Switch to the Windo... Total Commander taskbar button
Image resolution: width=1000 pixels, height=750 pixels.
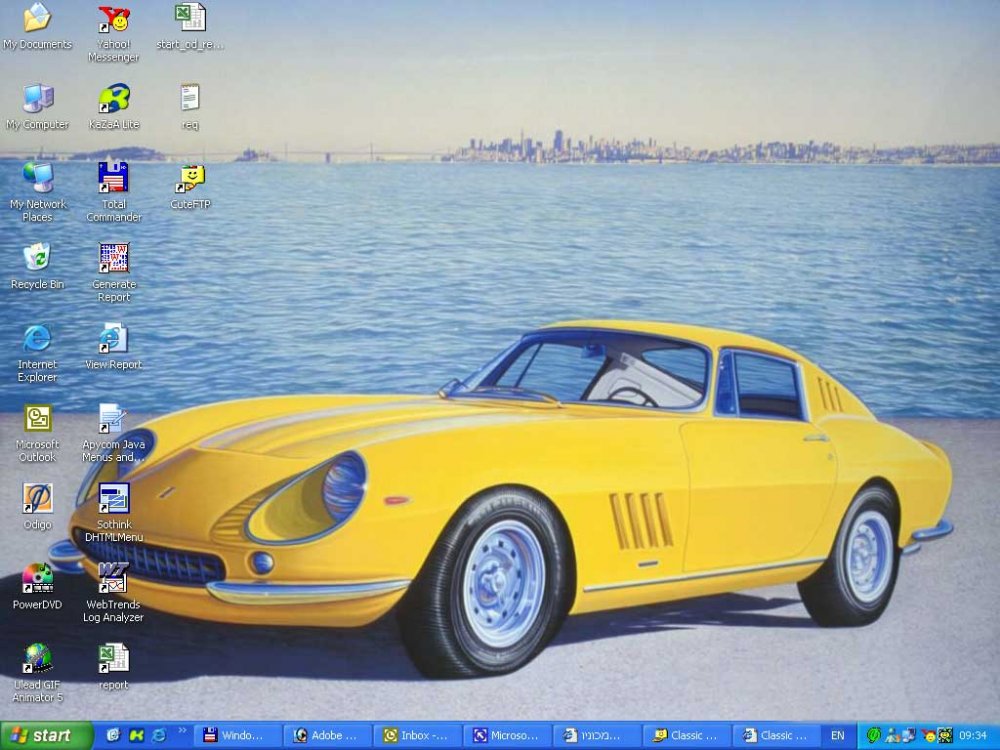(x=237, y=735)
